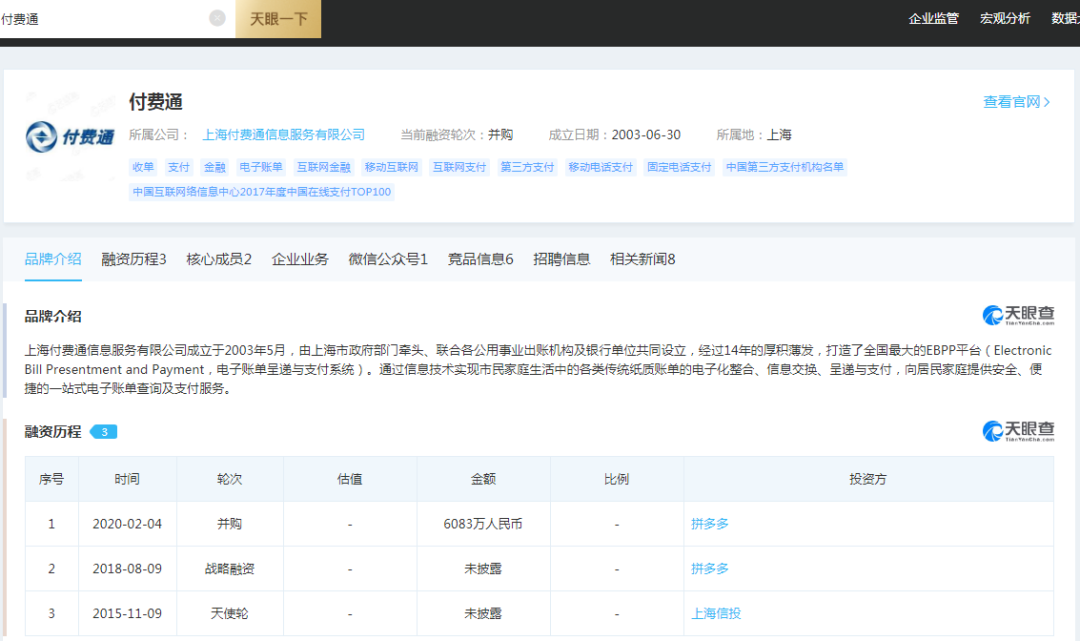Click the blue count badge next to 融资历程

point(104,432)
